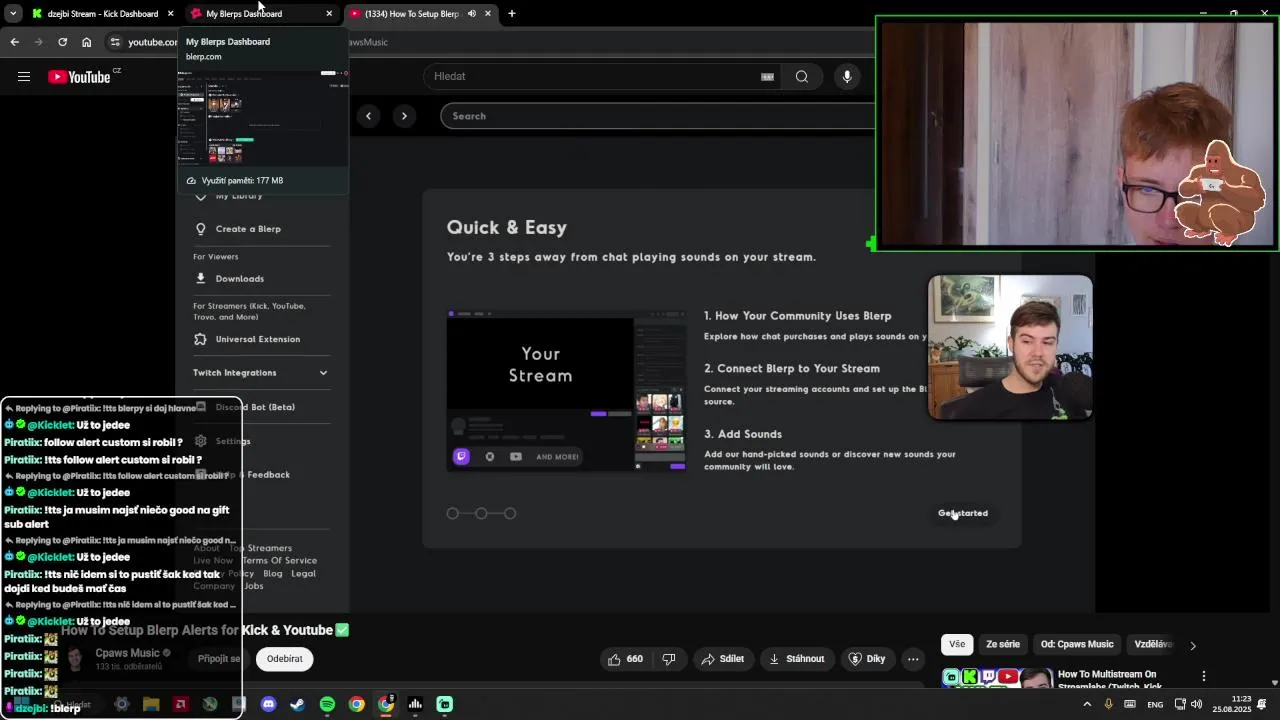
Task: Select the Vše filter chip
Action: [x=957, y=645]
